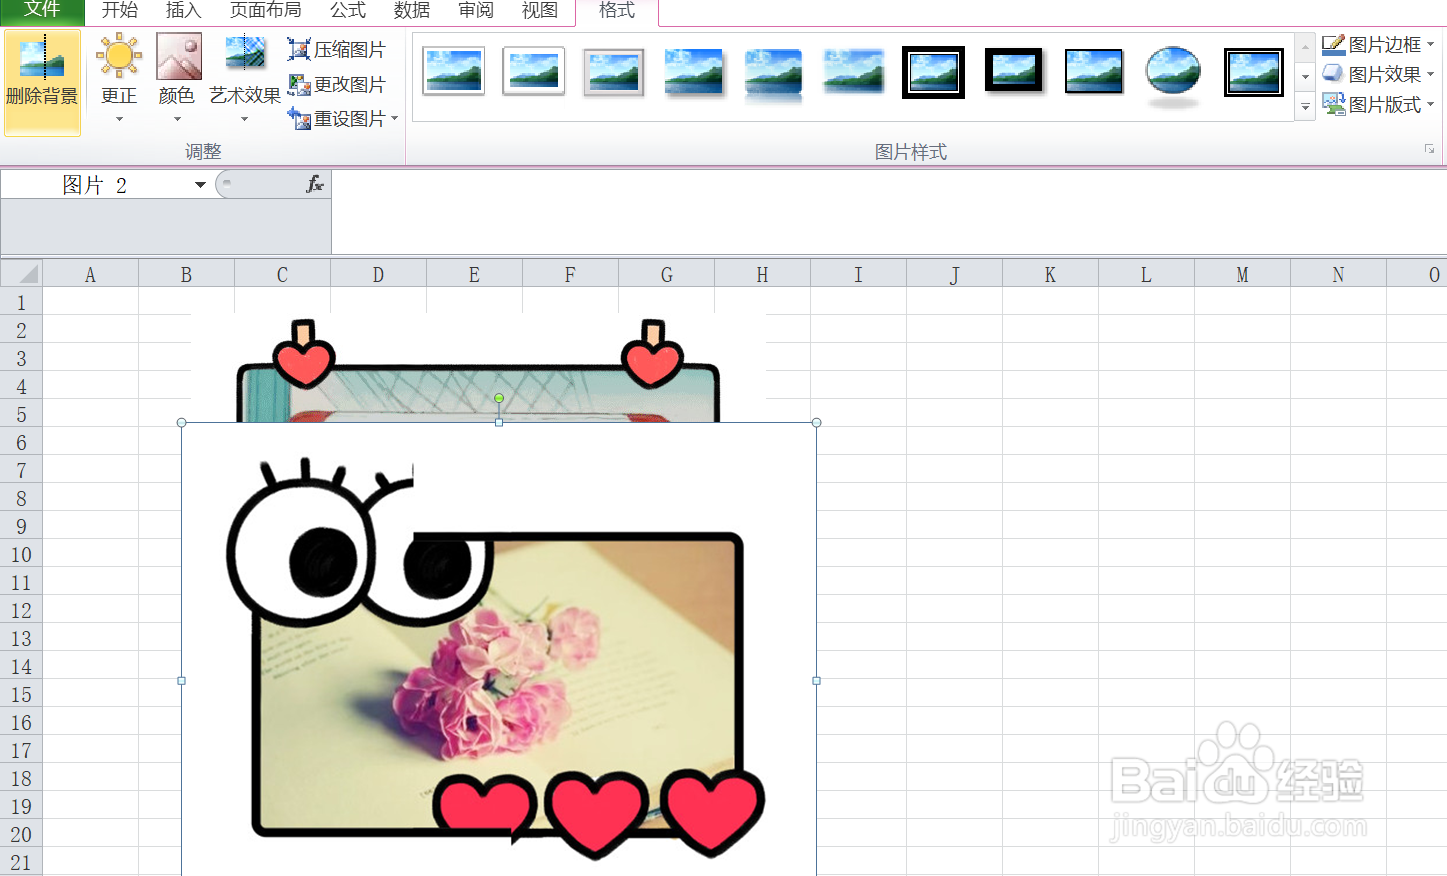
Task: Click the insert function fx button
Action: 314,184
